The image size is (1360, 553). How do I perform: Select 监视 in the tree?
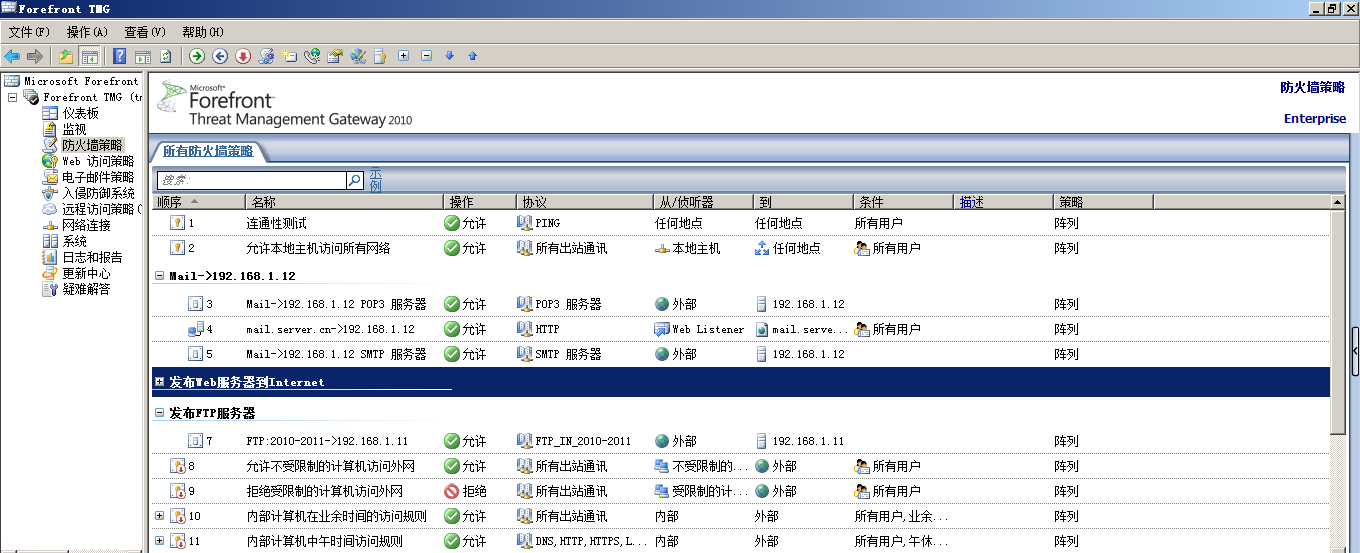(75, 129)
